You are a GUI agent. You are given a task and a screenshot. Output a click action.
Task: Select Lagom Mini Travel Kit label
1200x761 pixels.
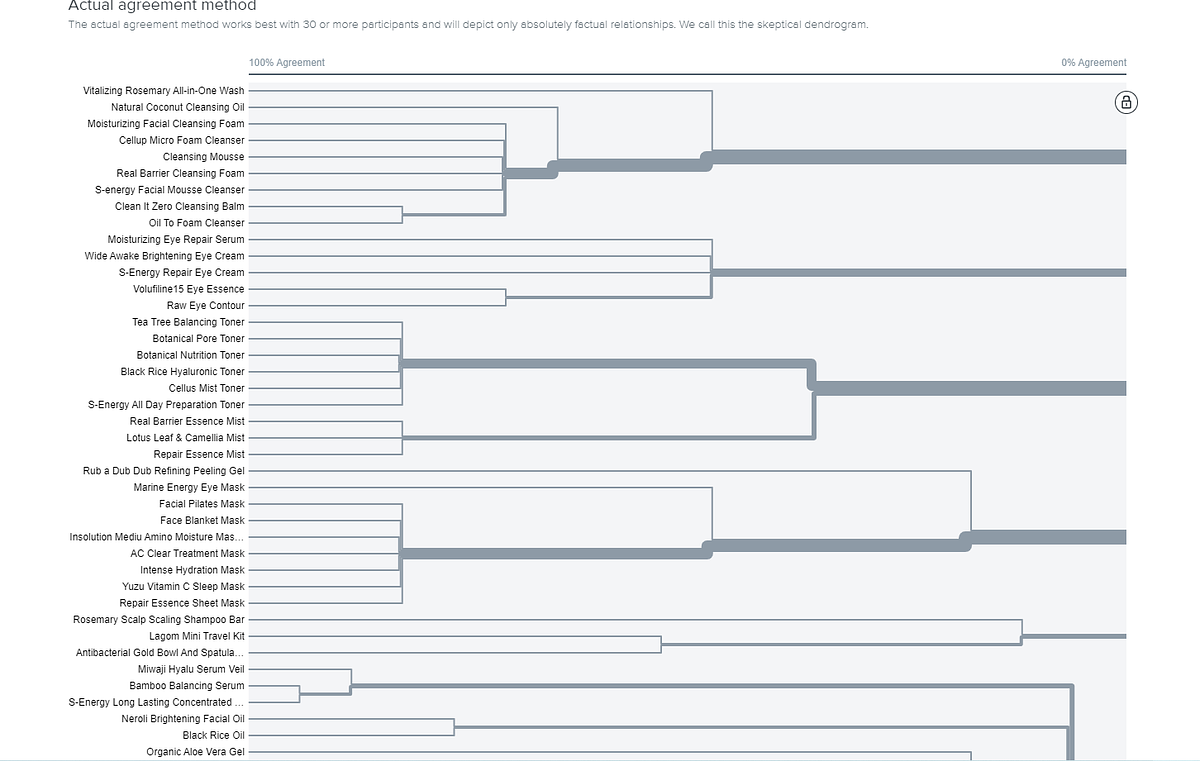click(x=196, y=636)
